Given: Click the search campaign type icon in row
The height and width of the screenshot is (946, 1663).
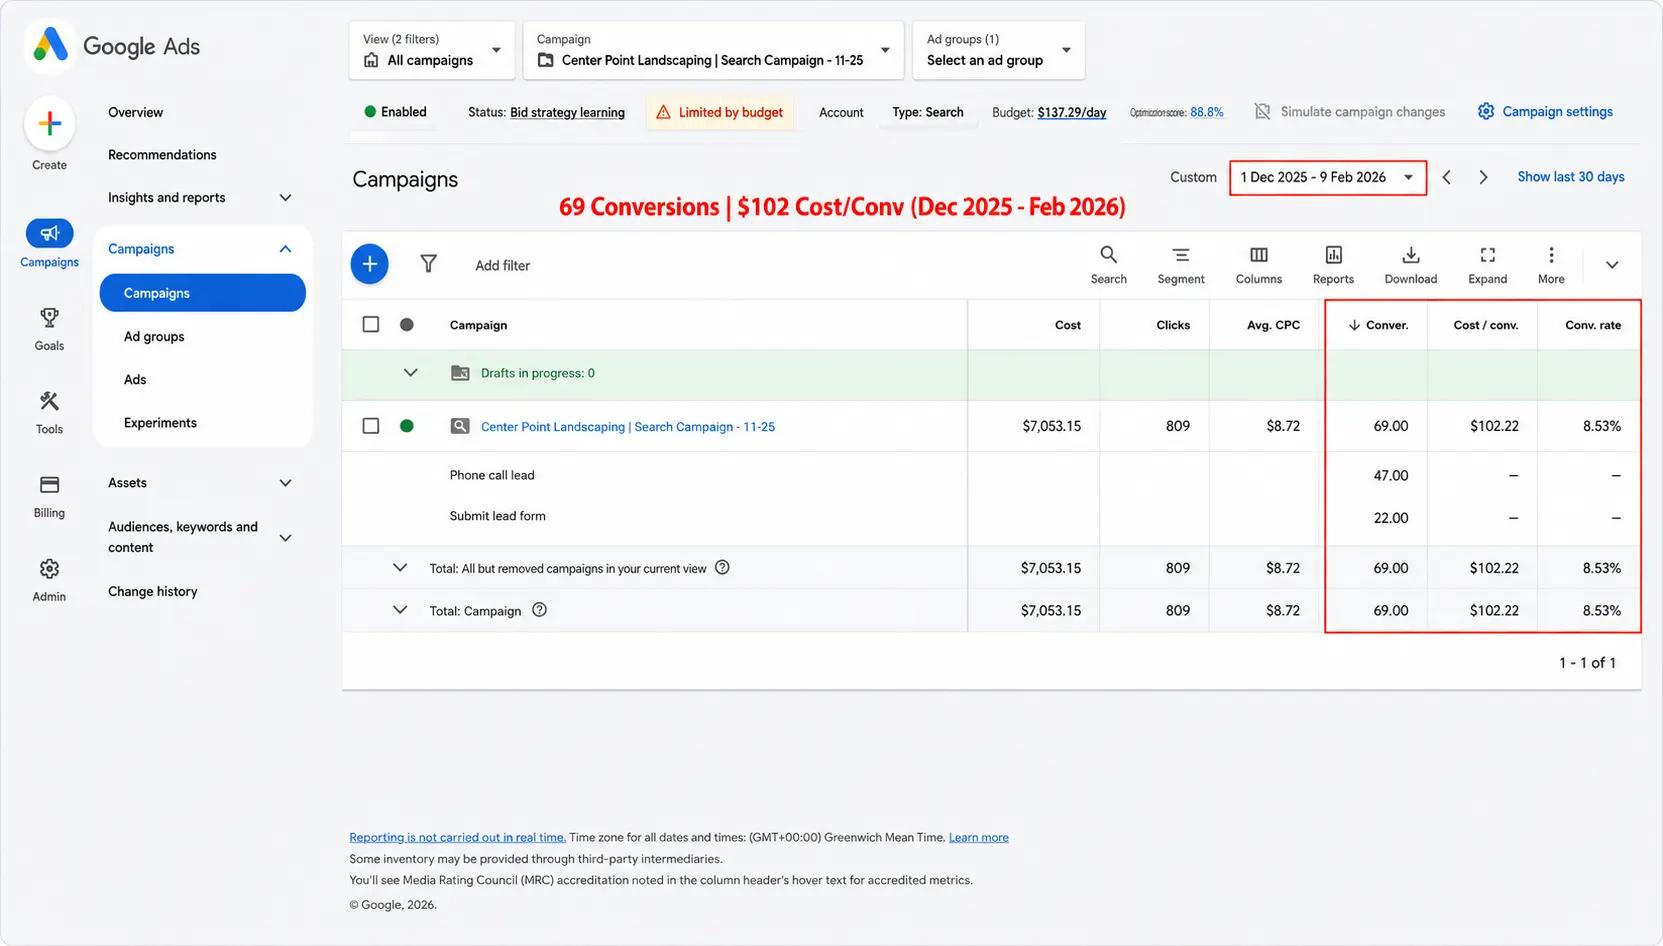Looking at the screenshot, I should [x=460, y=426].
